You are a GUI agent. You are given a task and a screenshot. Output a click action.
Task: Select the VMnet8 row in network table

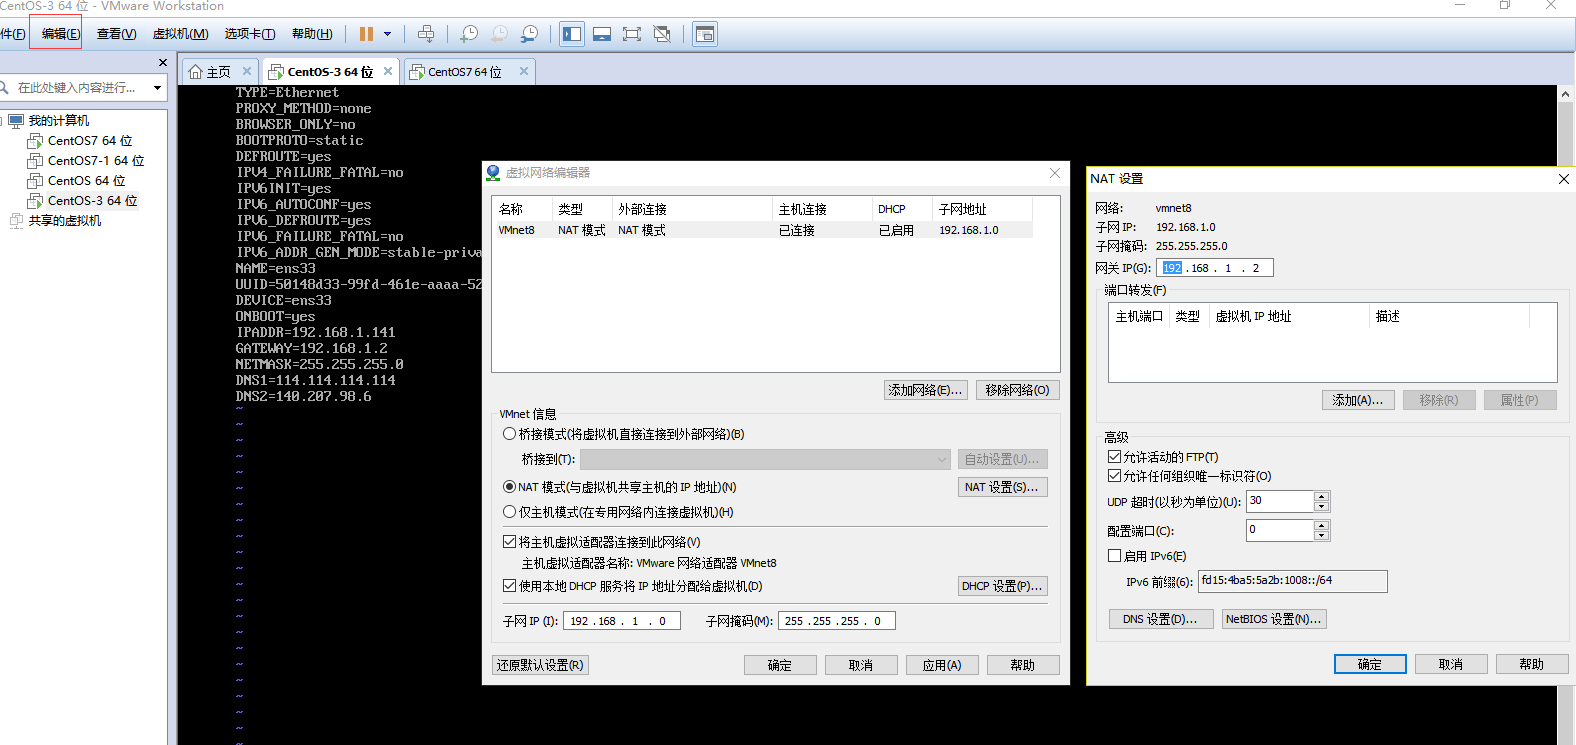click(x=764, y=230)
